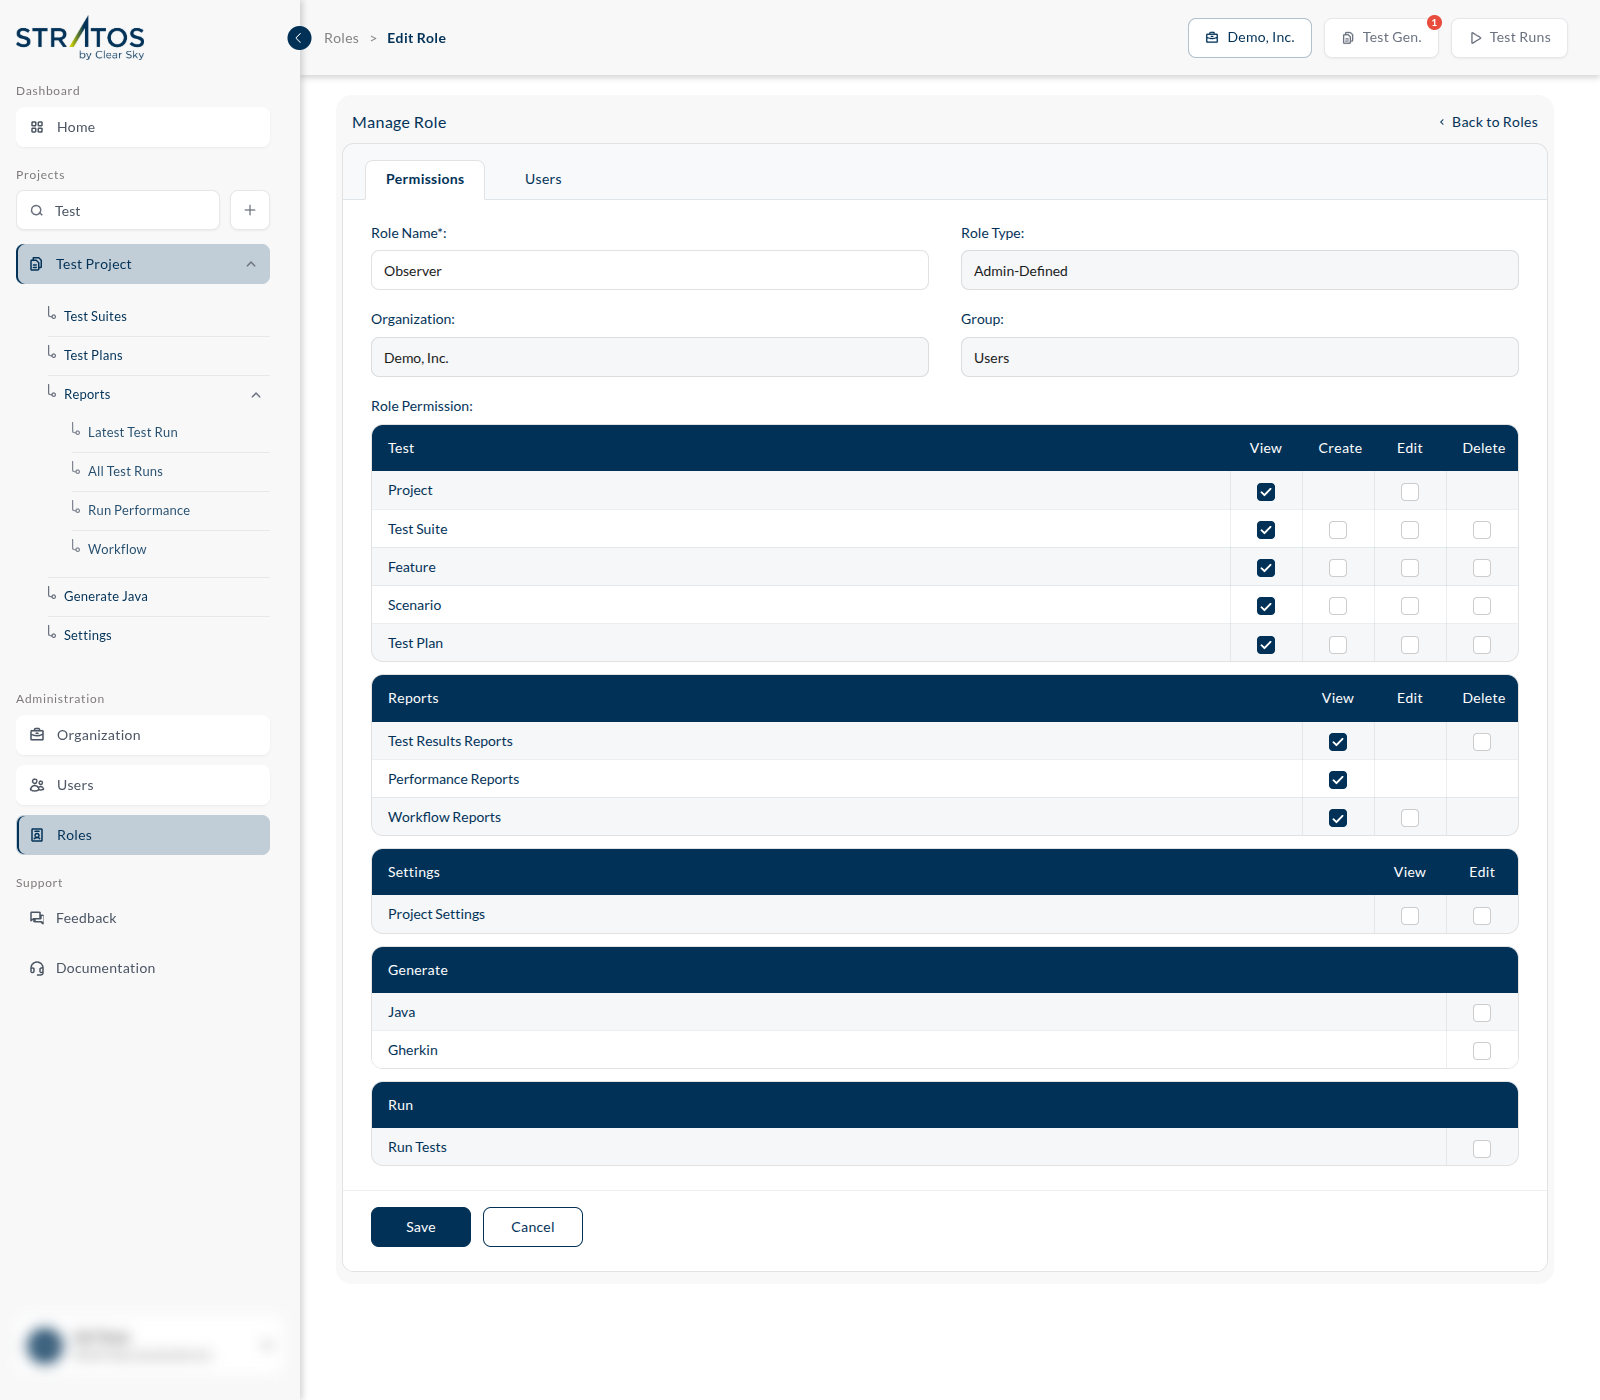Screen dimensions: 1600x1400
Task: Click the Projects search field
Action: click(x=118, y=210)
